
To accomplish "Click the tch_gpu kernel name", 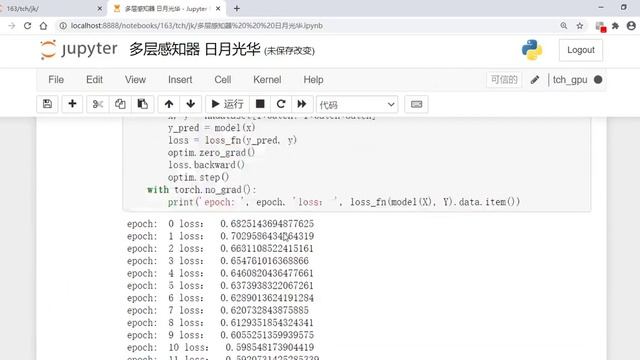I will point(570,80).
